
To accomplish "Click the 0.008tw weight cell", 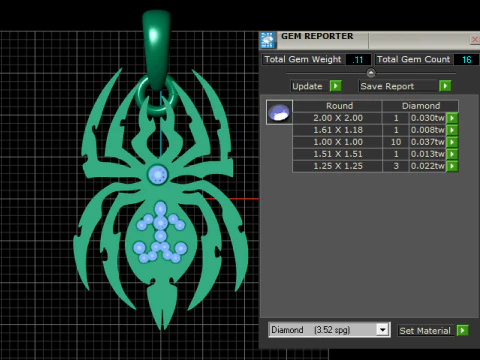I will 428,130.
